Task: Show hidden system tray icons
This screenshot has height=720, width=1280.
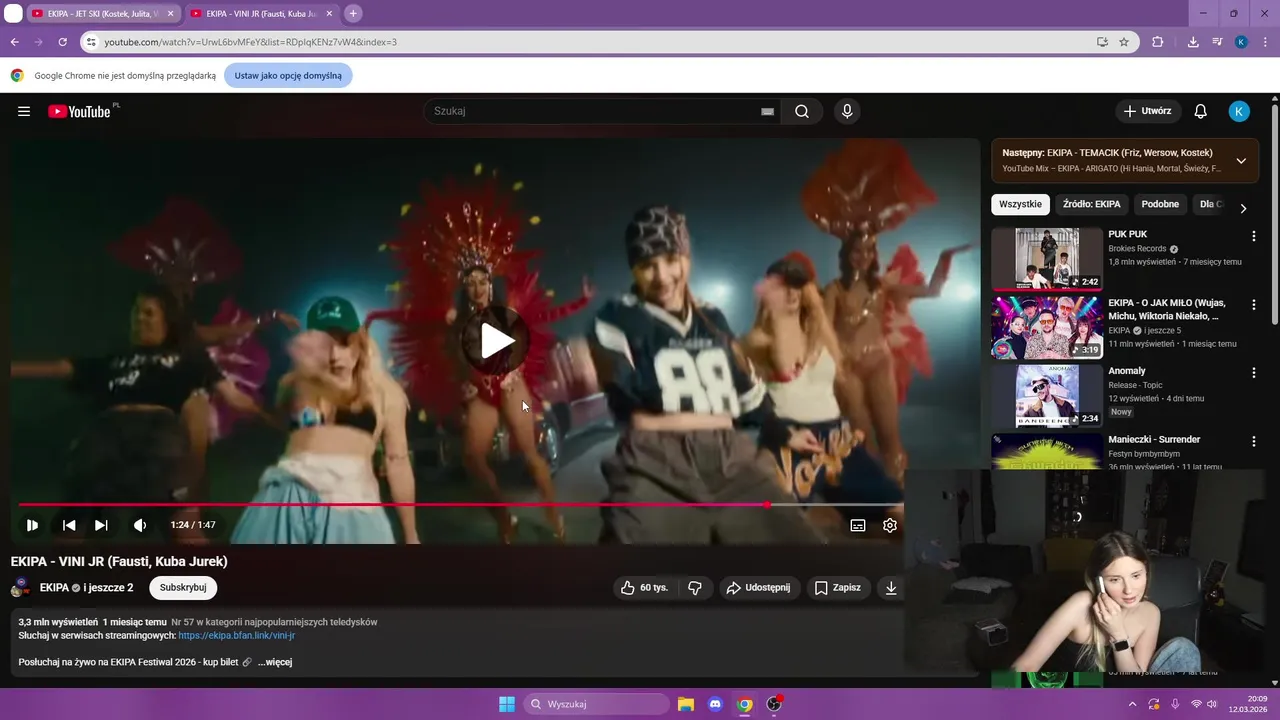Action: tap(1133, 704)
